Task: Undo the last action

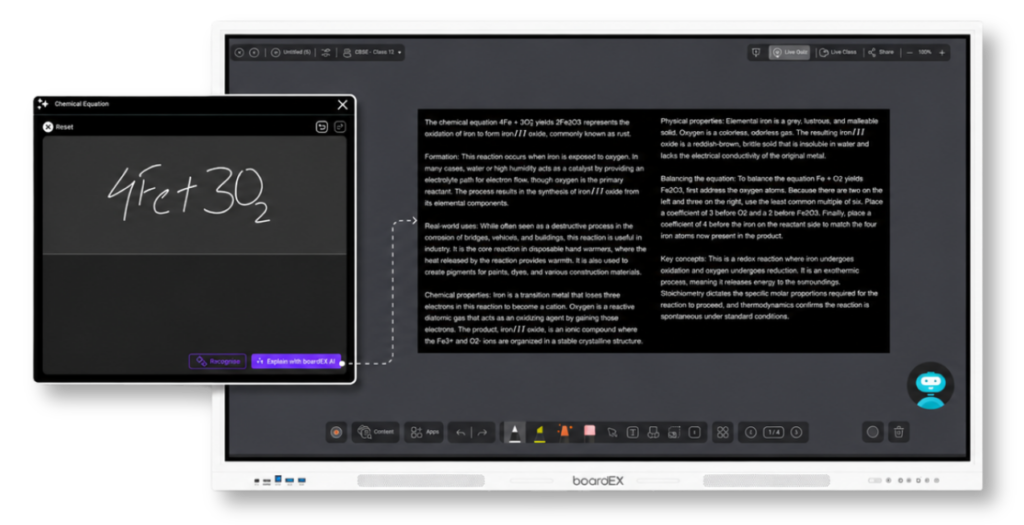Action: point(460,432)
